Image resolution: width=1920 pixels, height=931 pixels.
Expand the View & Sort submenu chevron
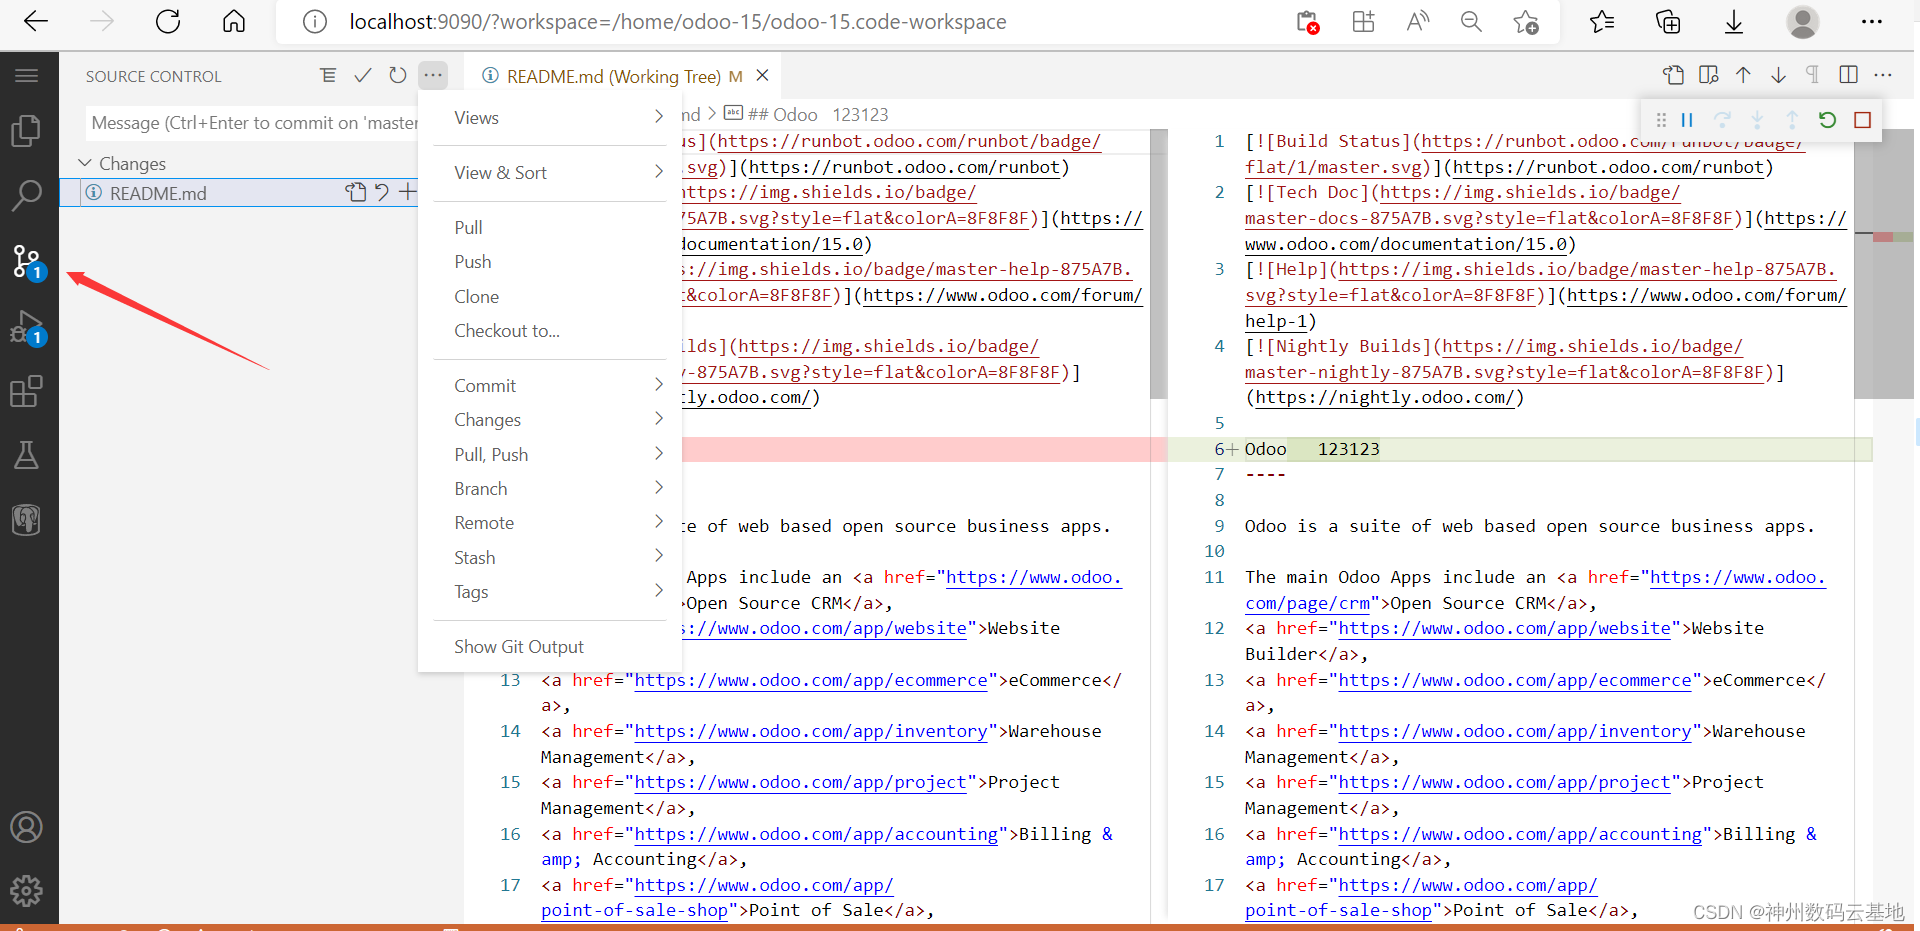coord(658,172)
